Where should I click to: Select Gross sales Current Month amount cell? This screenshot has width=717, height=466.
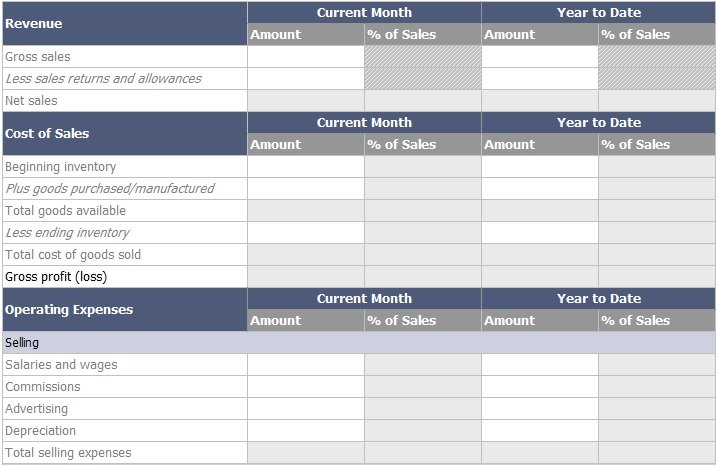[x=305, y=57]
